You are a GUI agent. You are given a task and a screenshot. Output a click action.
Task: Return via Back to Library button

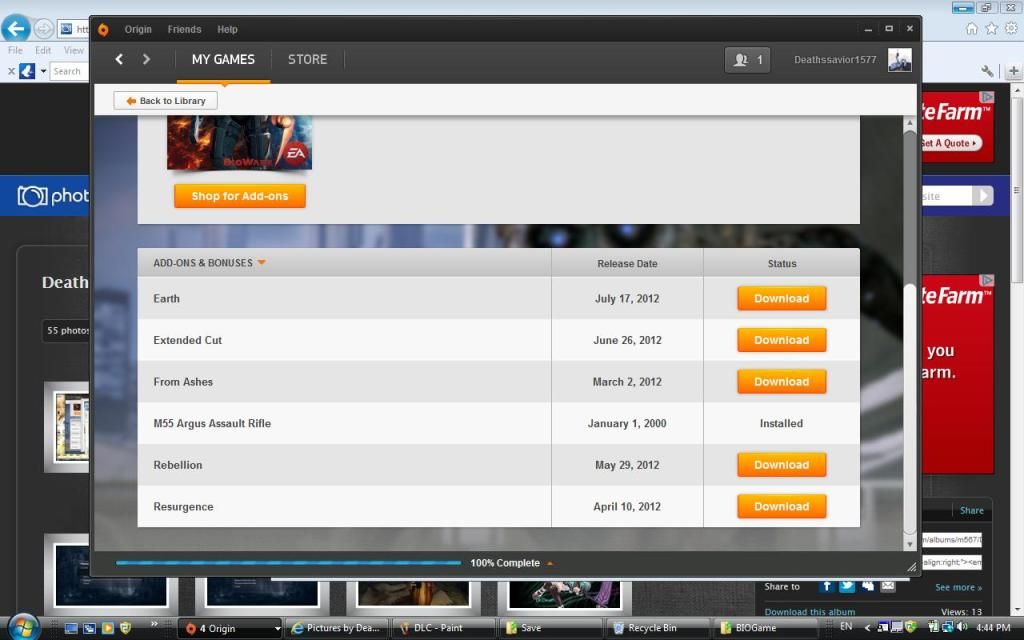coord(165,101)
